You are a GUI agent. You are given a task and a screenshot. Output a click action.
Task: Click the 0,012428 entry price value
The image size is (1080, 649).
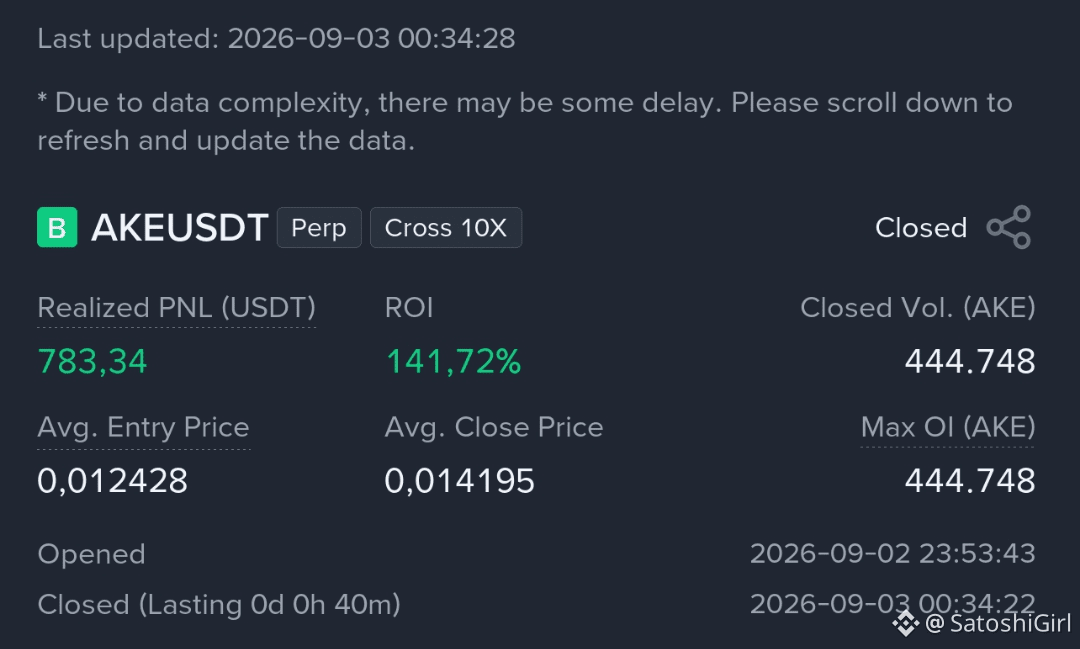click(112, 480)
